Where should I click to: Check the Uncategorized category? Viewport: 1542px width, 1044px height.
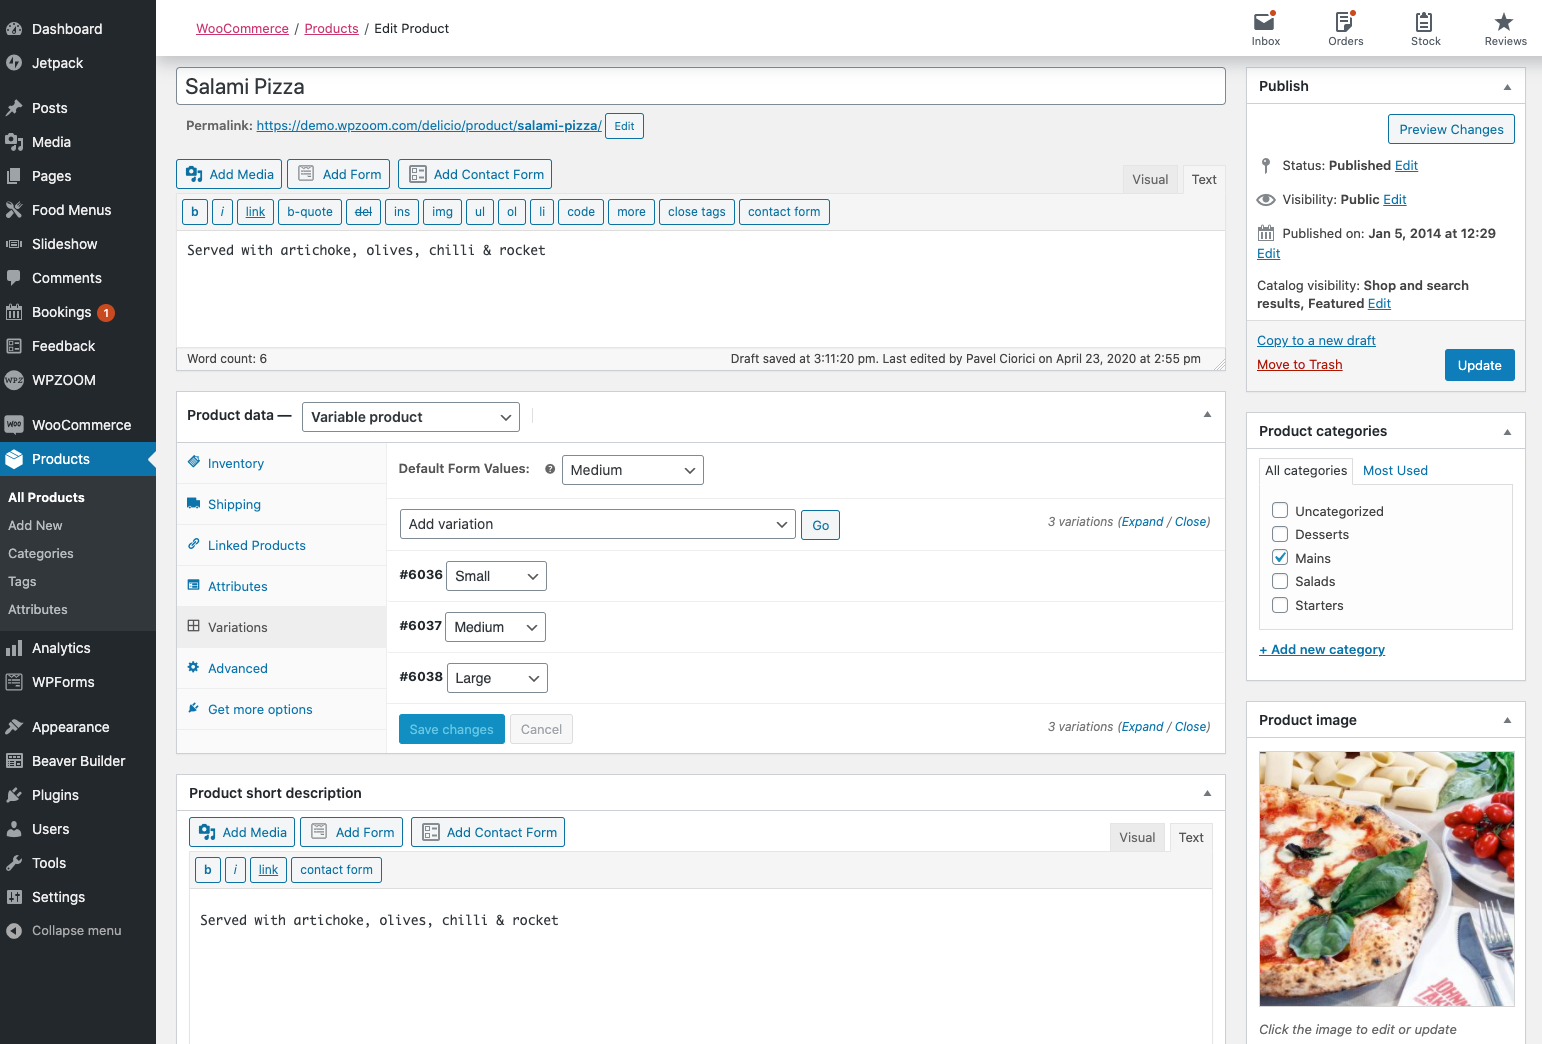(1280, 510)
